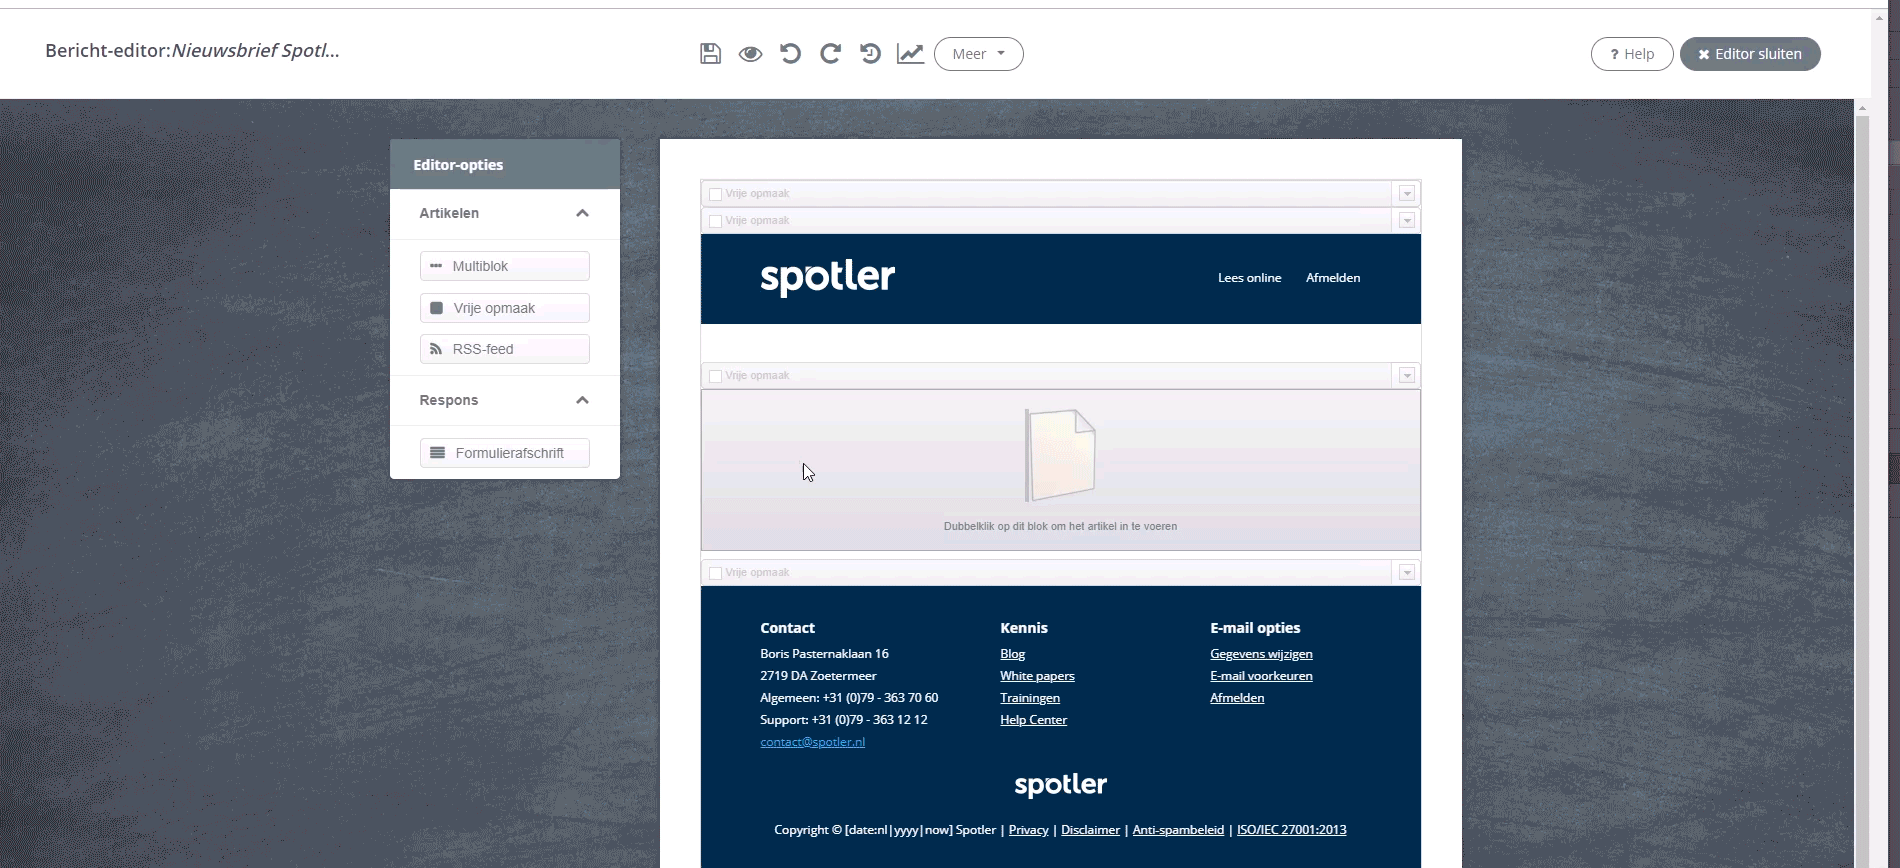1900x868 pixels.
Task: Click the empty article placeholder block
Action: click(1060, 470)
